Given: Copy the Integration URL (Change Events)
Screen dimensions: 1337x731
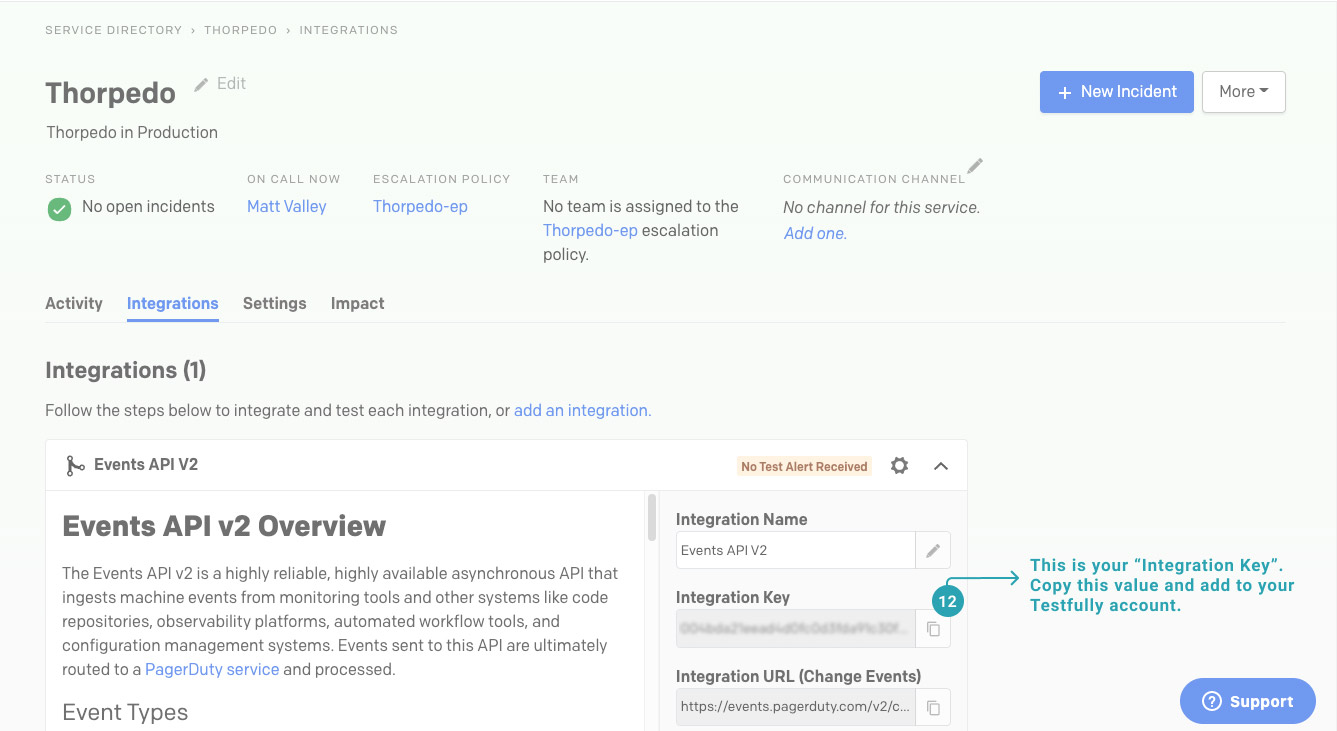Looking at the screenshot, I should pos(933,707).
